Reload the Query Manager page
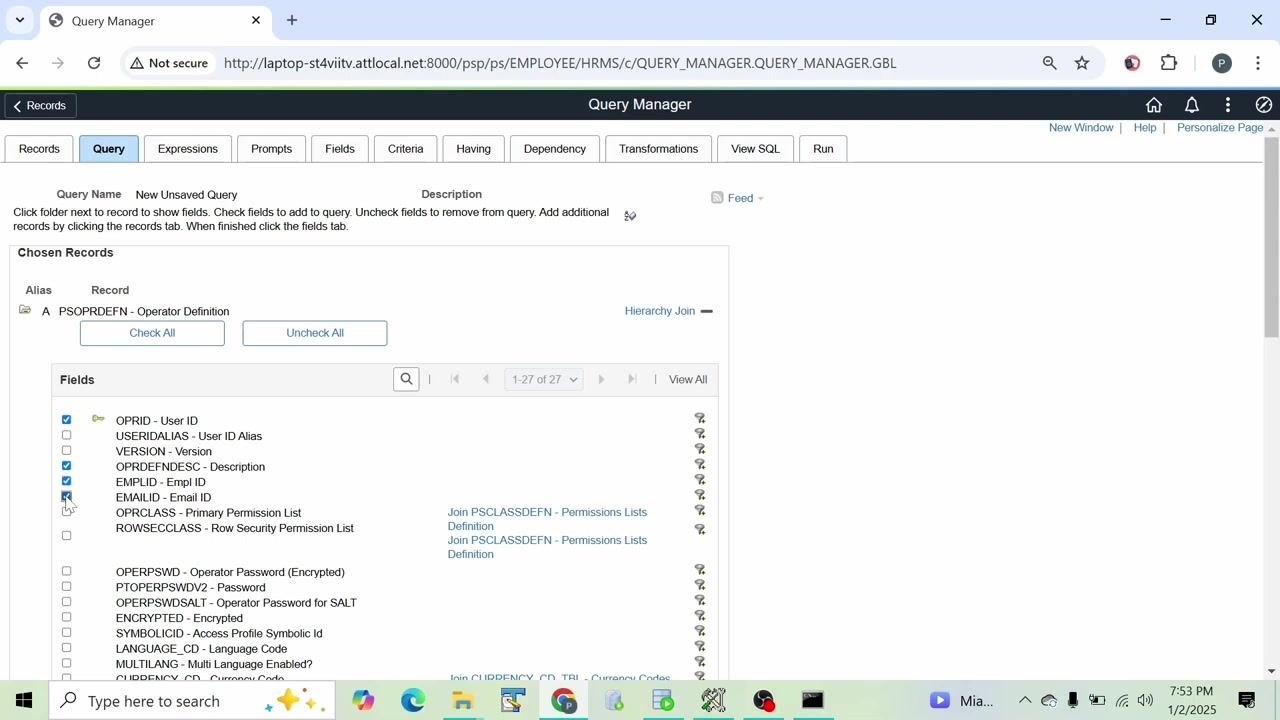 (x=94, y=63)
